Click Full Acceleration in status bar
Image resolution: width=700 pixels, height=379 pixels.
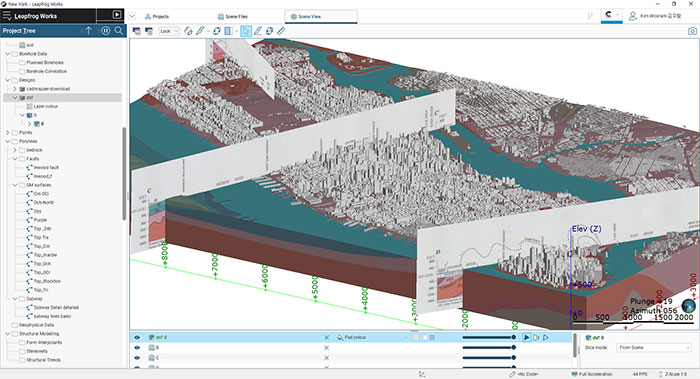[x=592, y=374]
